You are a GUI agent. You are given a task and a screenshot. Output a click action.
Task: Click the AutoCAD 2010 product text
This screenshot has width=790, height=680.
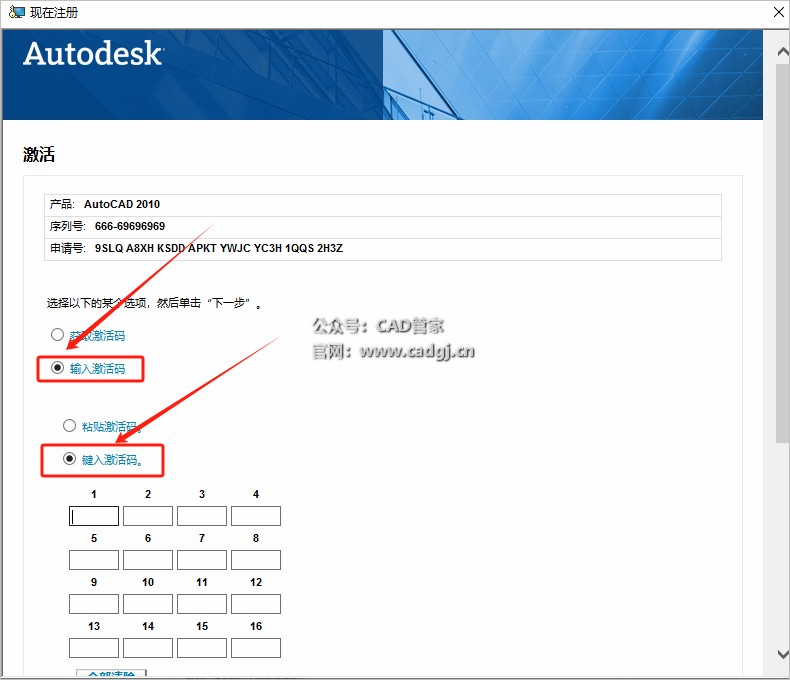(121, 204)
